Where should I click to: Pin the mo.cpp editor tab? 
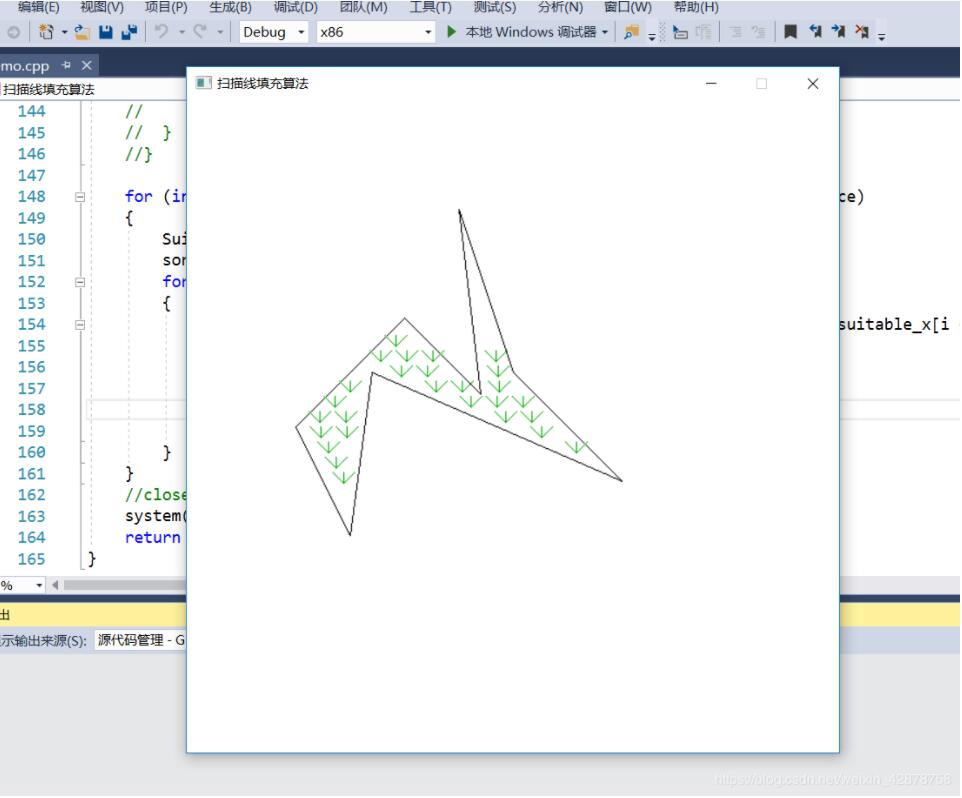pos(67,65)
